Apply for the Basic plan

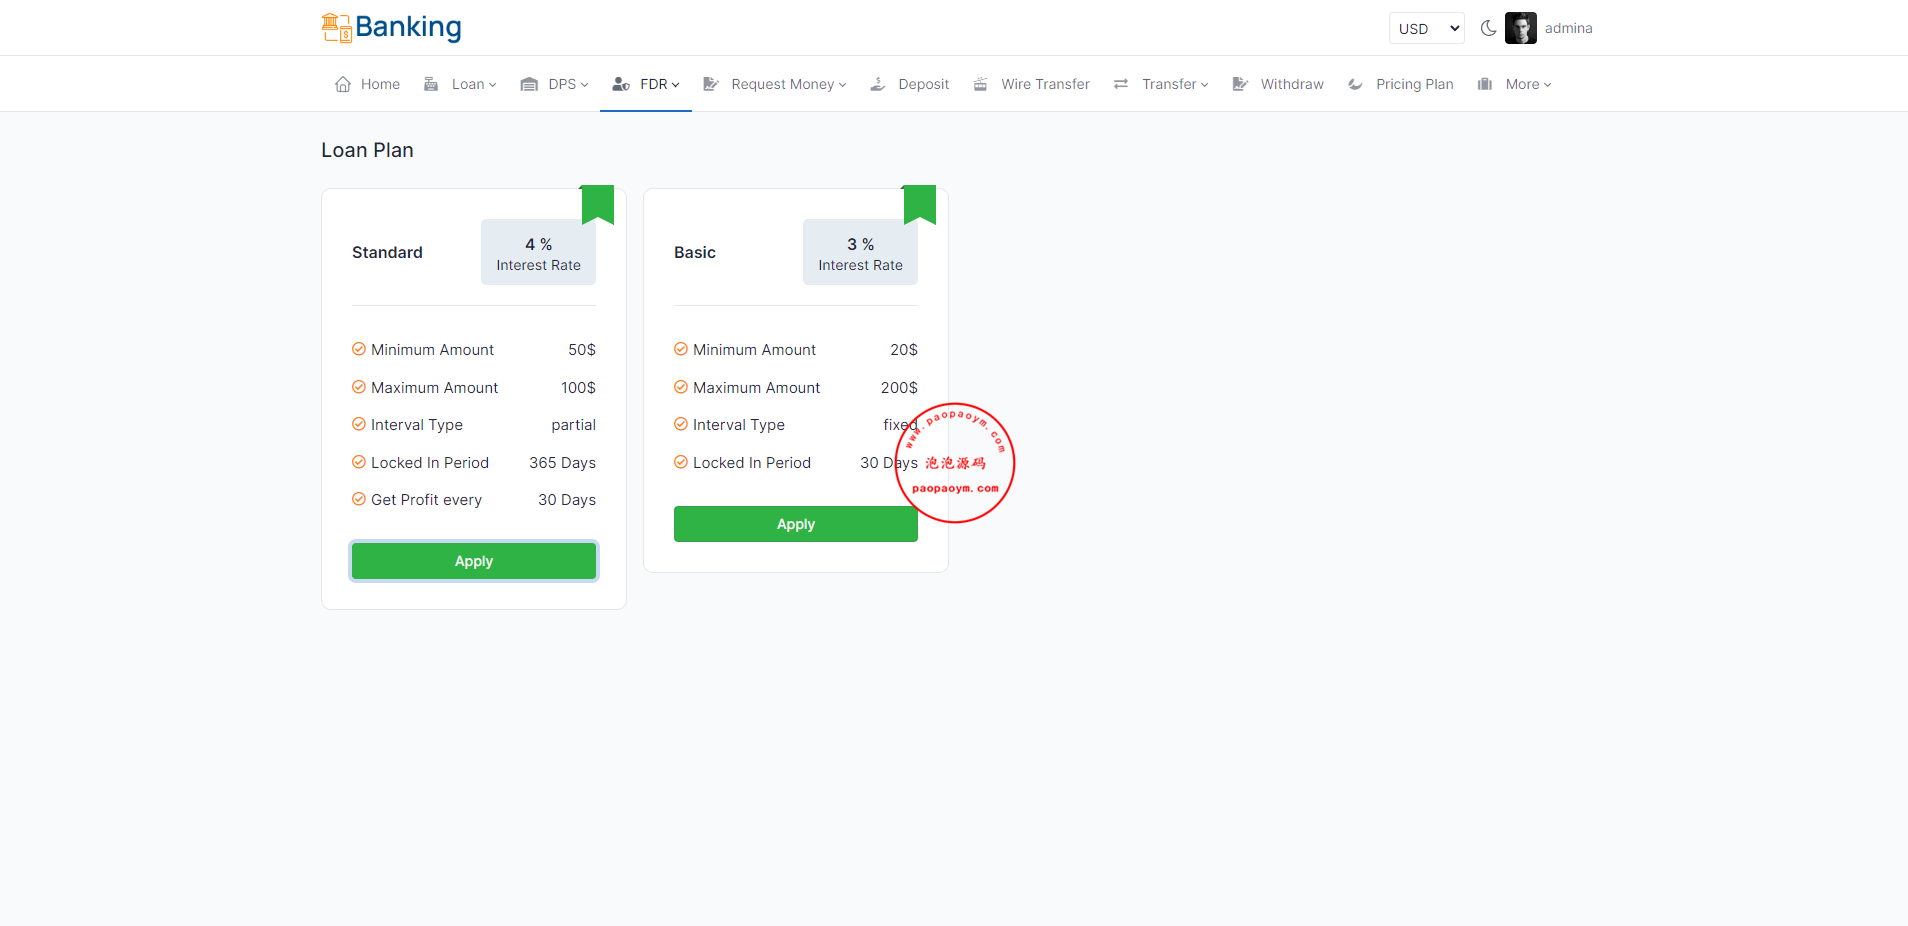795,524
